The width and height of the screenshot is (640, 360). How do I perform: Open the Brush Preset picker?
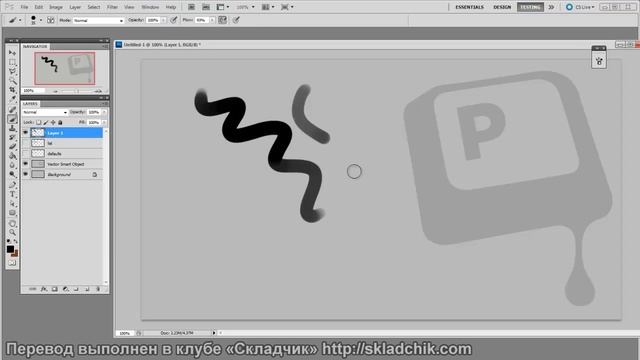(x=36, y=20)
